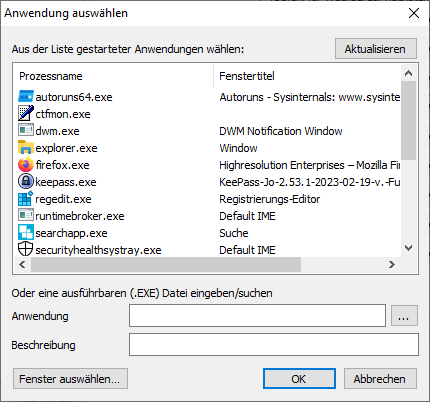This screenshot has height=402, width=430.
Task: Click Fenster auswählen... button
Action: (x=70, y=379)
